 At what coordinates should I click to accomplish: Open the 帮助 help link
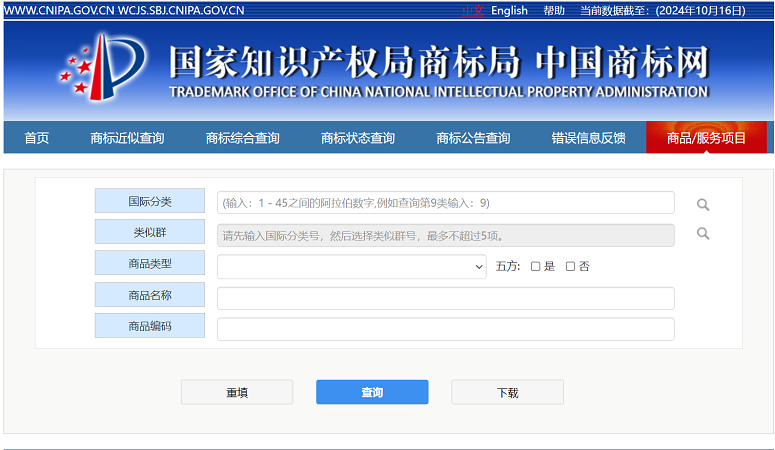click(x=554, y=10)
